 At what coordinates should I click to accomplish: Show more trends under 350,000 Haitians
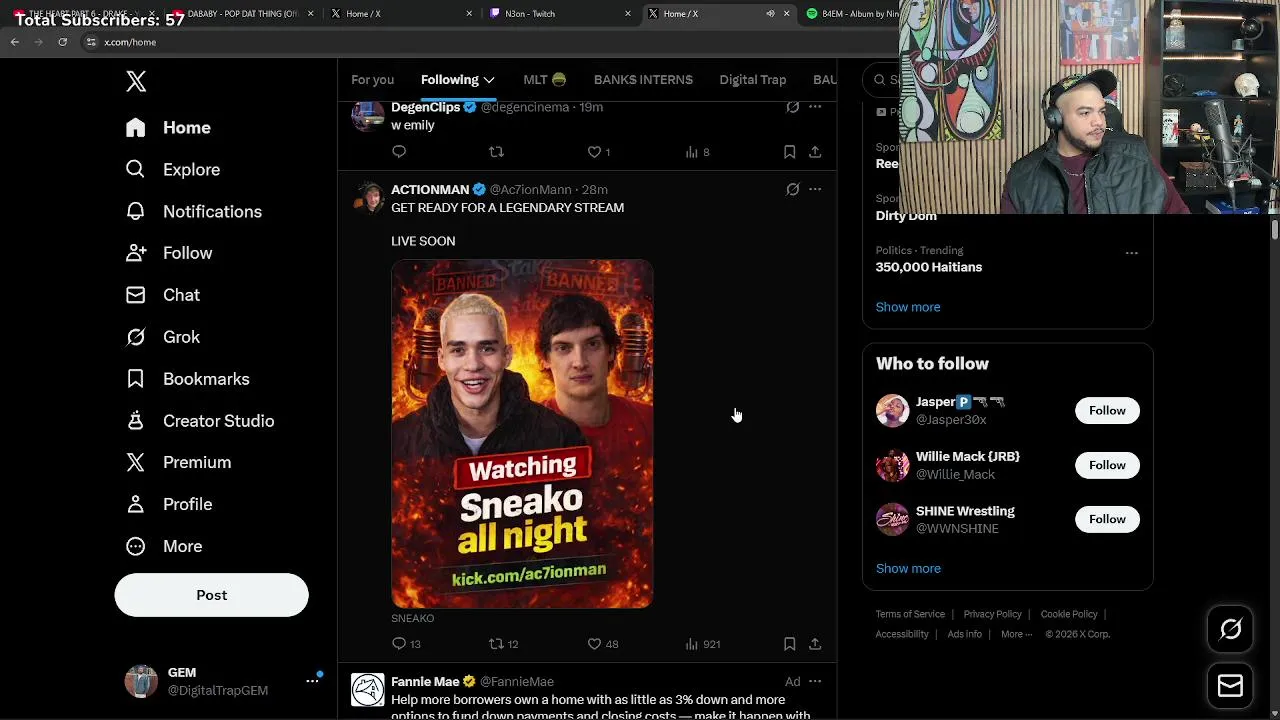(x=908, y=307)
